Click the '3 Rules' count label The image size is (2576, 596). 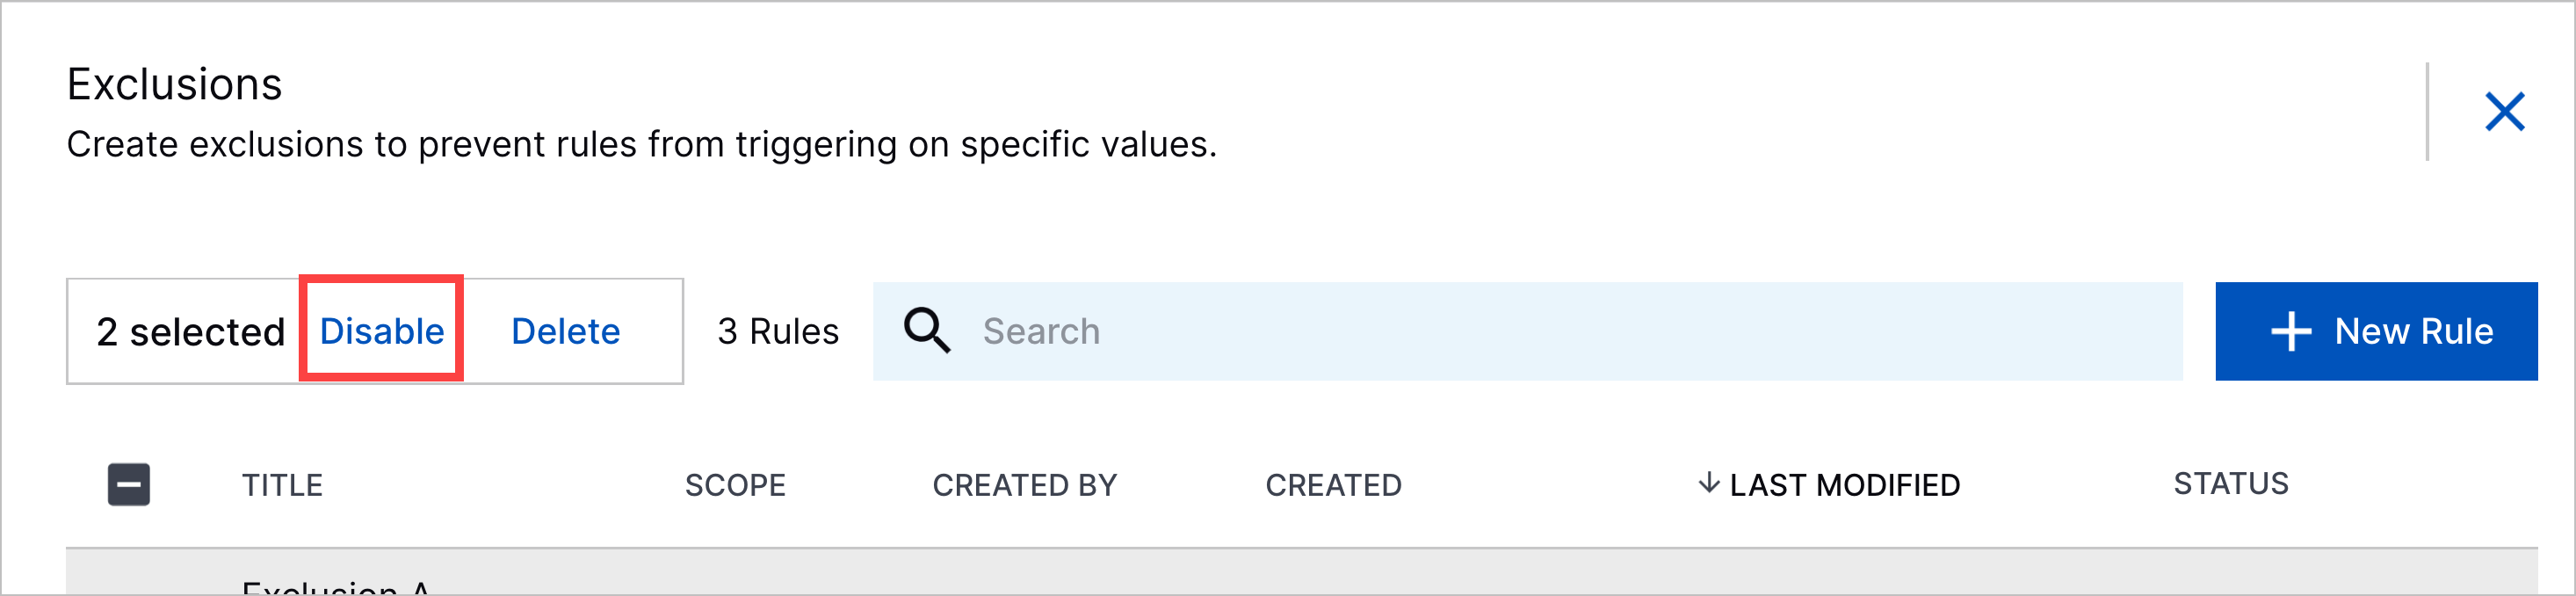pyautogui.click(x=778, y=331)
